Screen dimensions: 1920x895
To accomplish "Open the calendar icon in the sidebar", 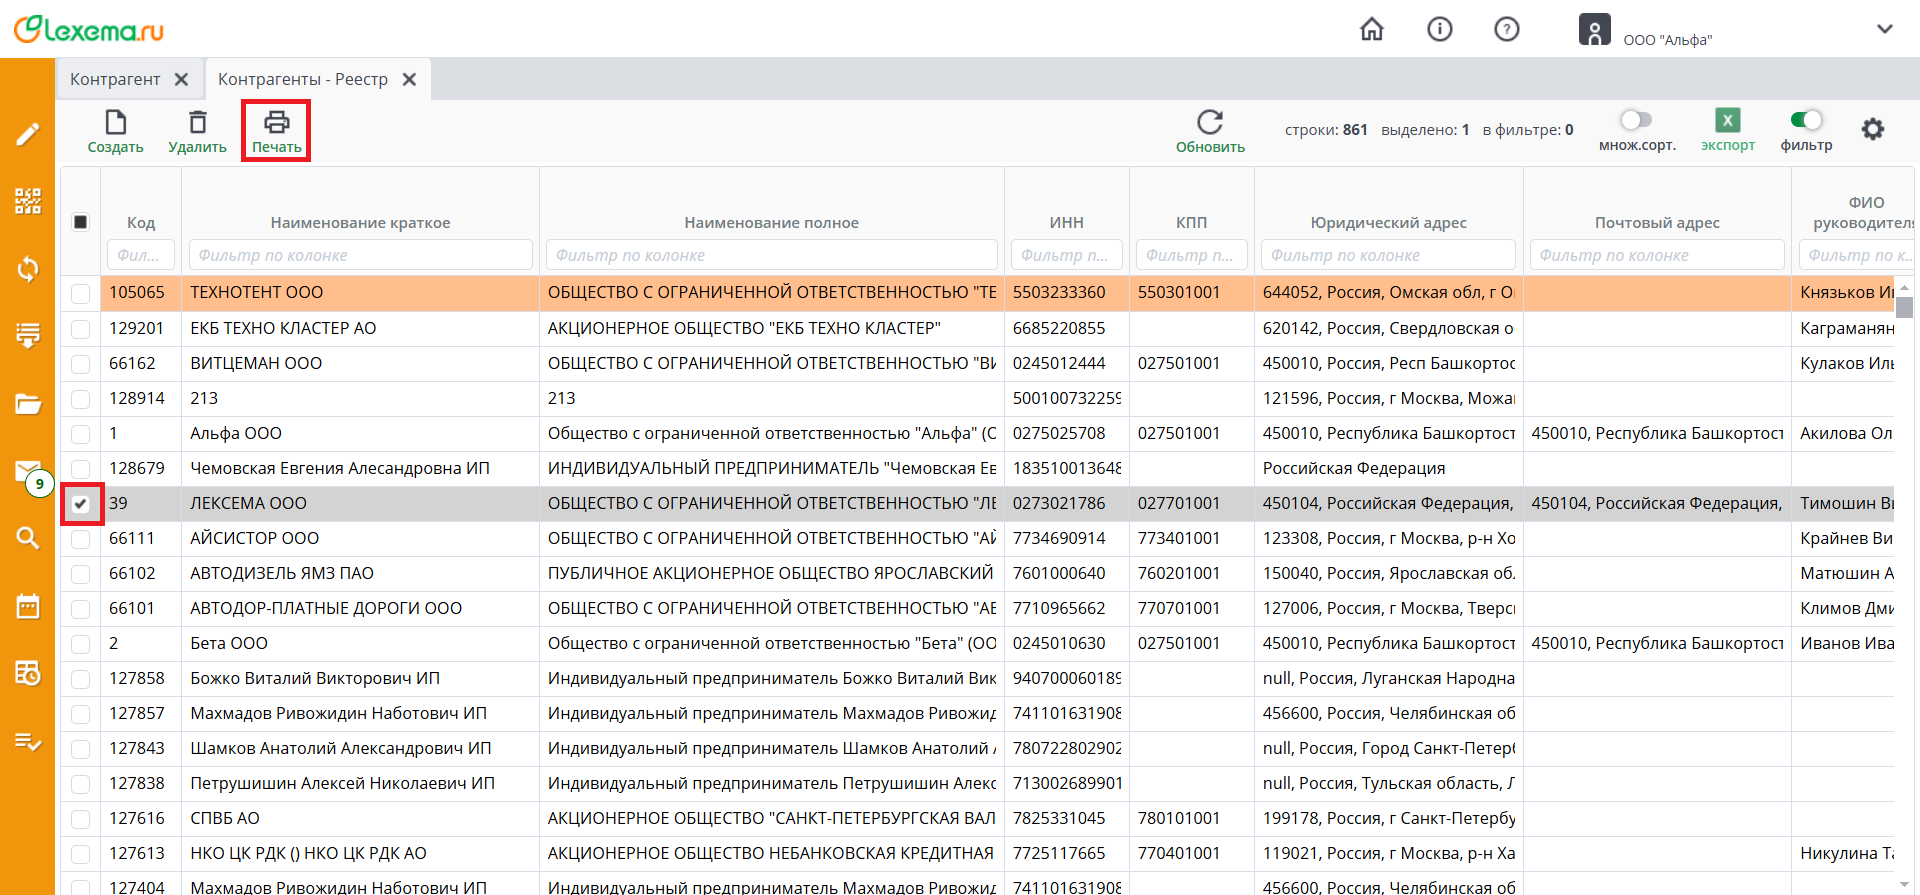I will [x=28, y=606].
